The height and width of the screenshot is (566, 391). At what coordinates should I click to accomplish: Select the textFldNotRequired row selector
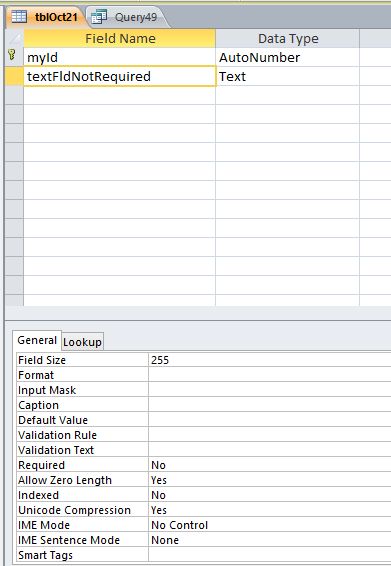pos(14,76)
